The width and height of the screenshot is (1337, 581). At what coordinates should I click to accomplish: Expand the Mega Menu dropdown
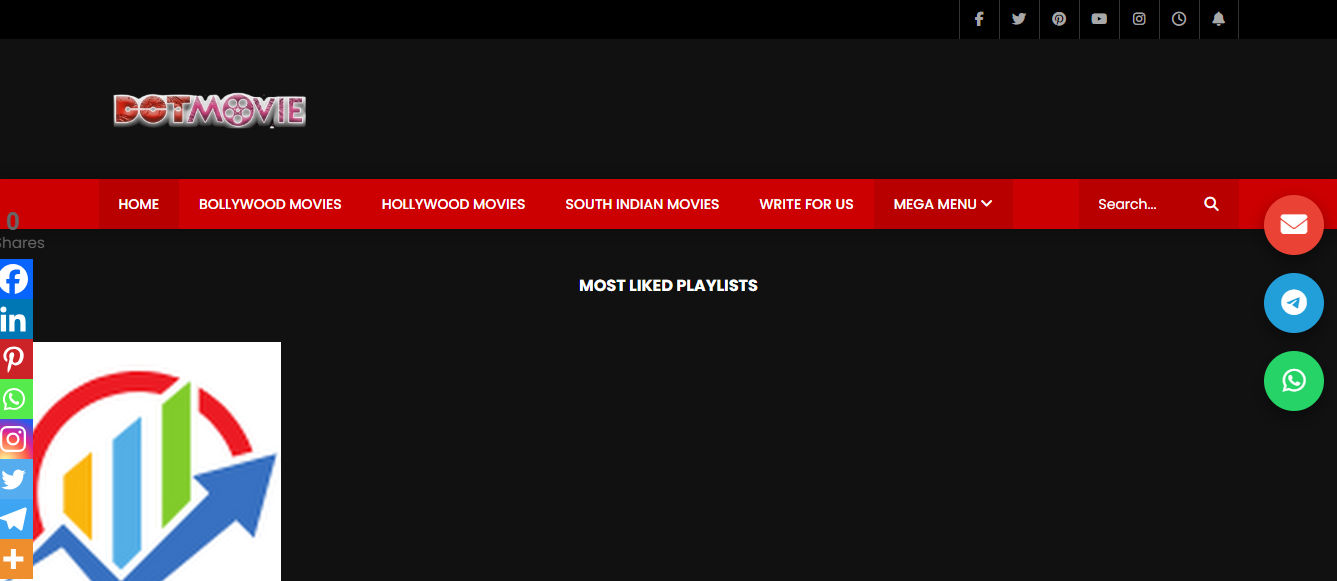943,204
